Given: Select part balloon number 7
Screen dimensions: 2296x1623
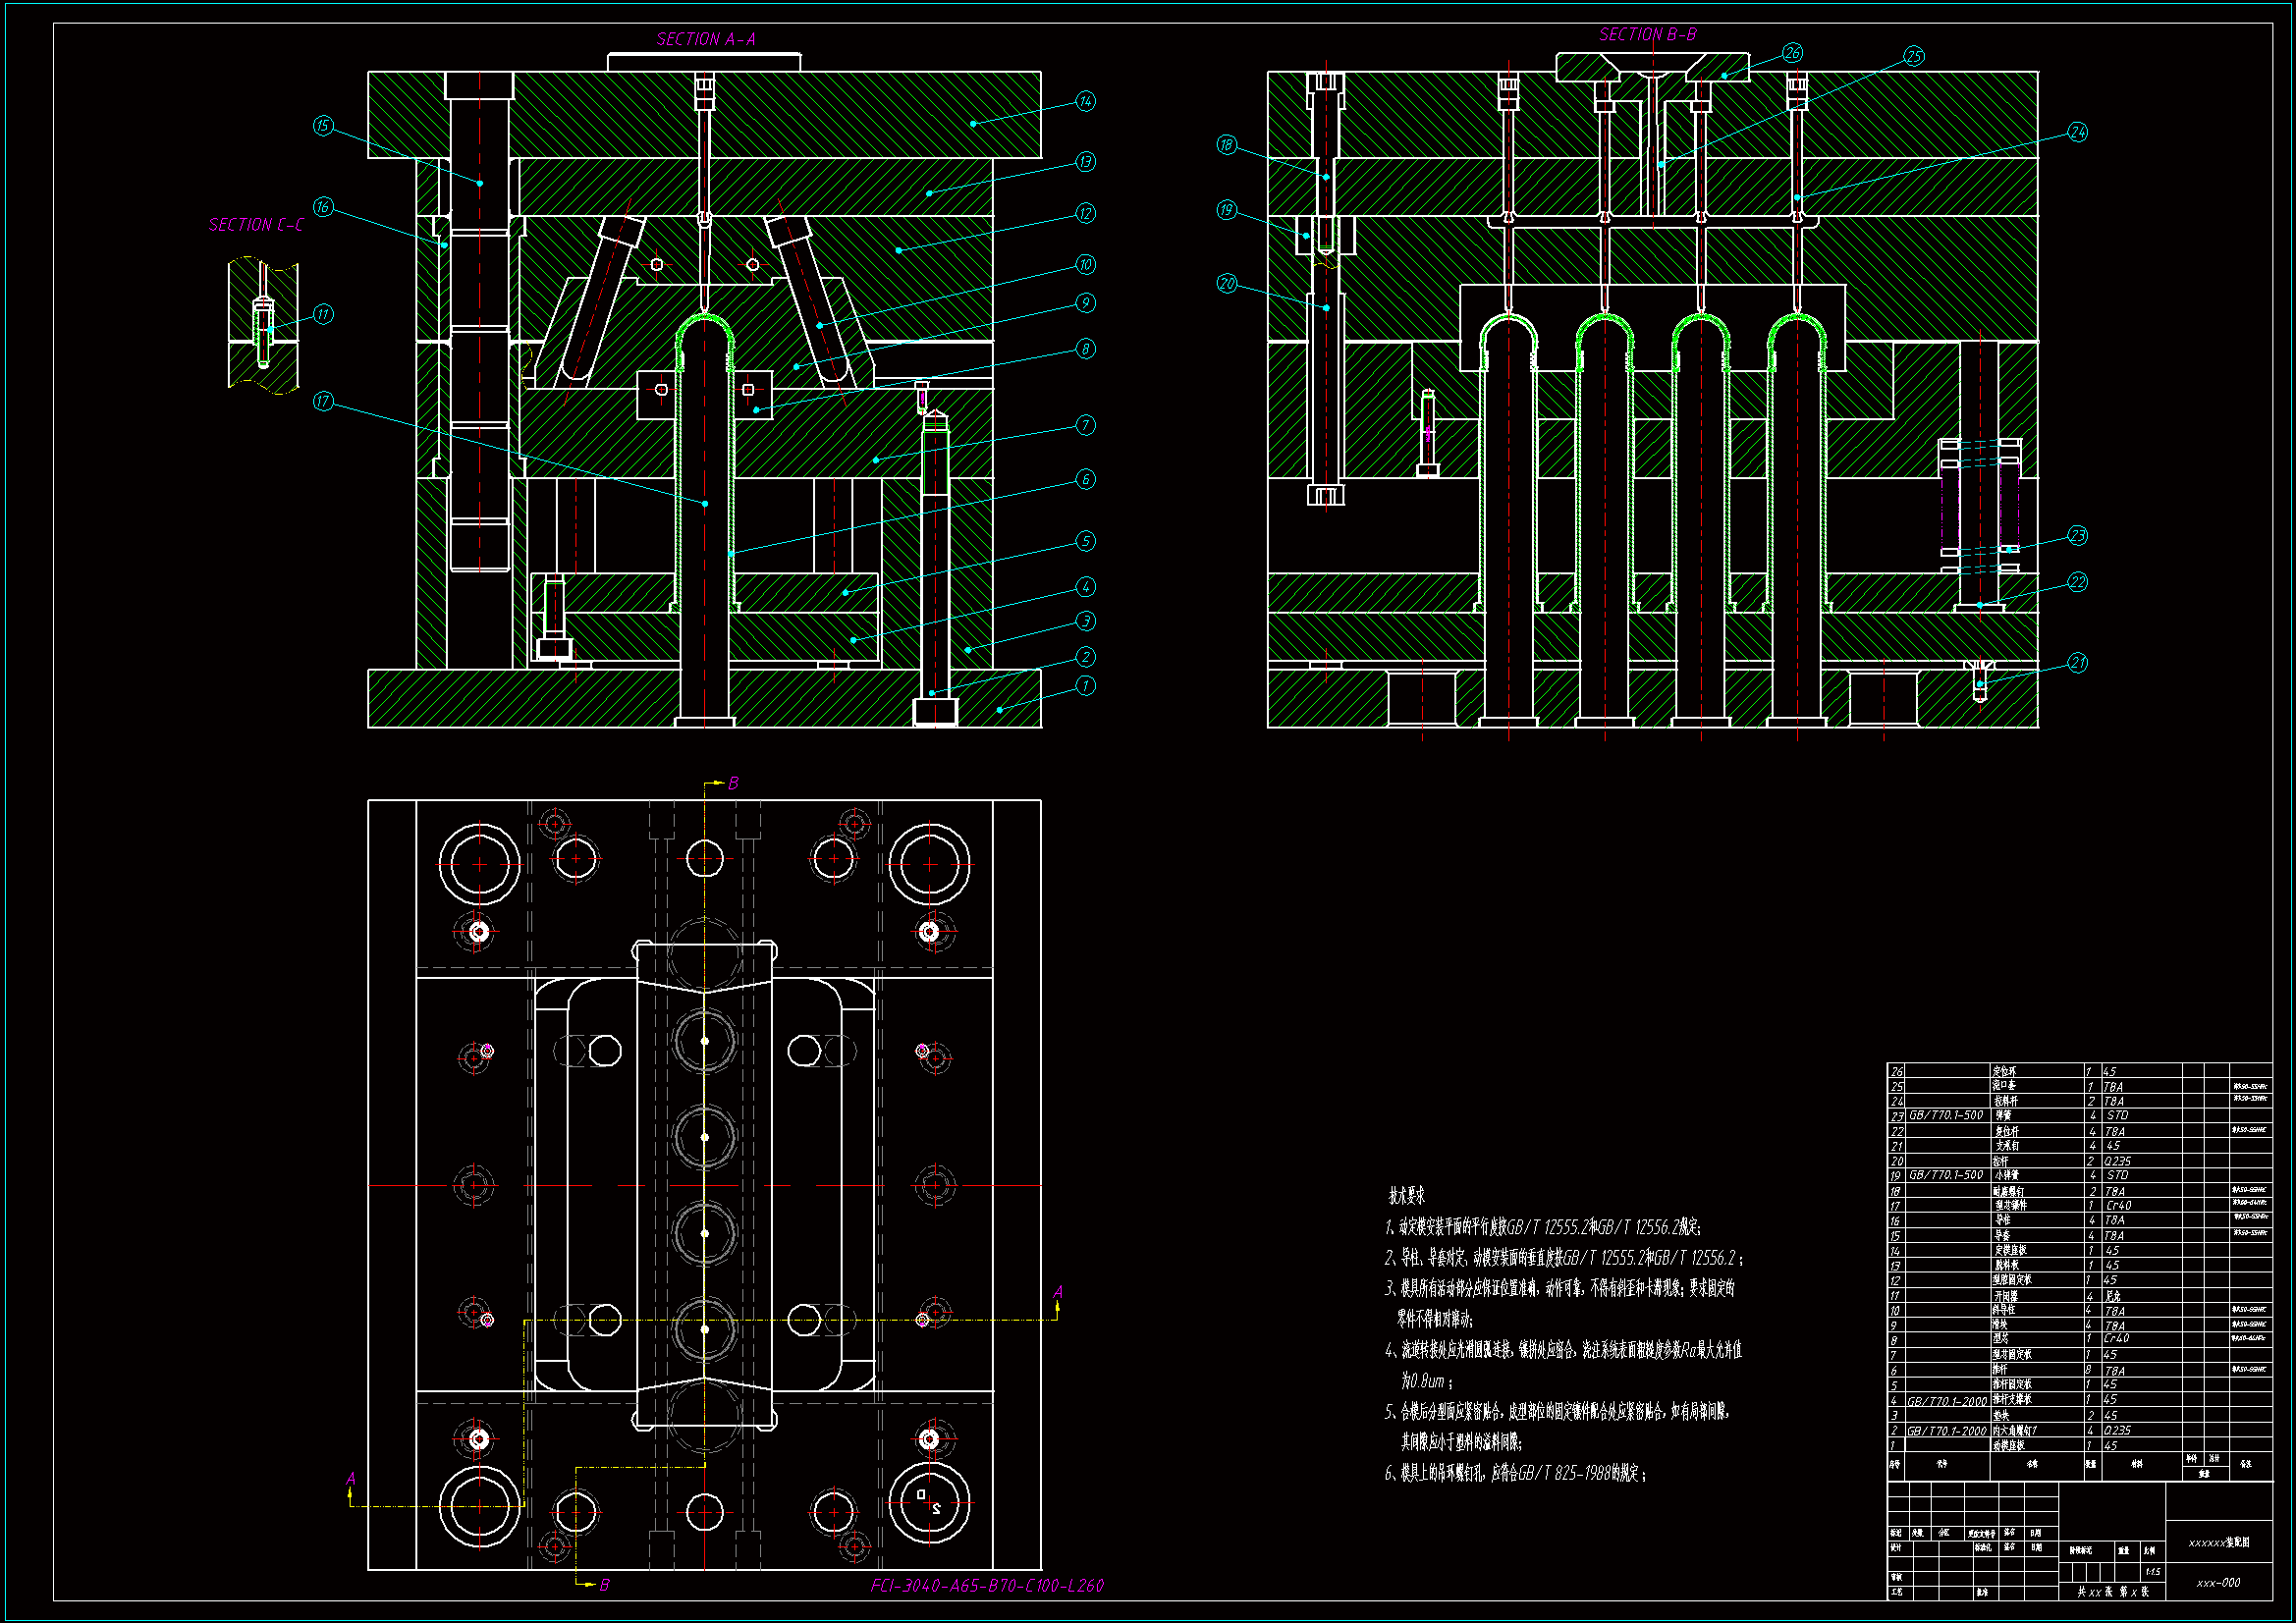Looking at the screenshot, I should point(1086,425).
